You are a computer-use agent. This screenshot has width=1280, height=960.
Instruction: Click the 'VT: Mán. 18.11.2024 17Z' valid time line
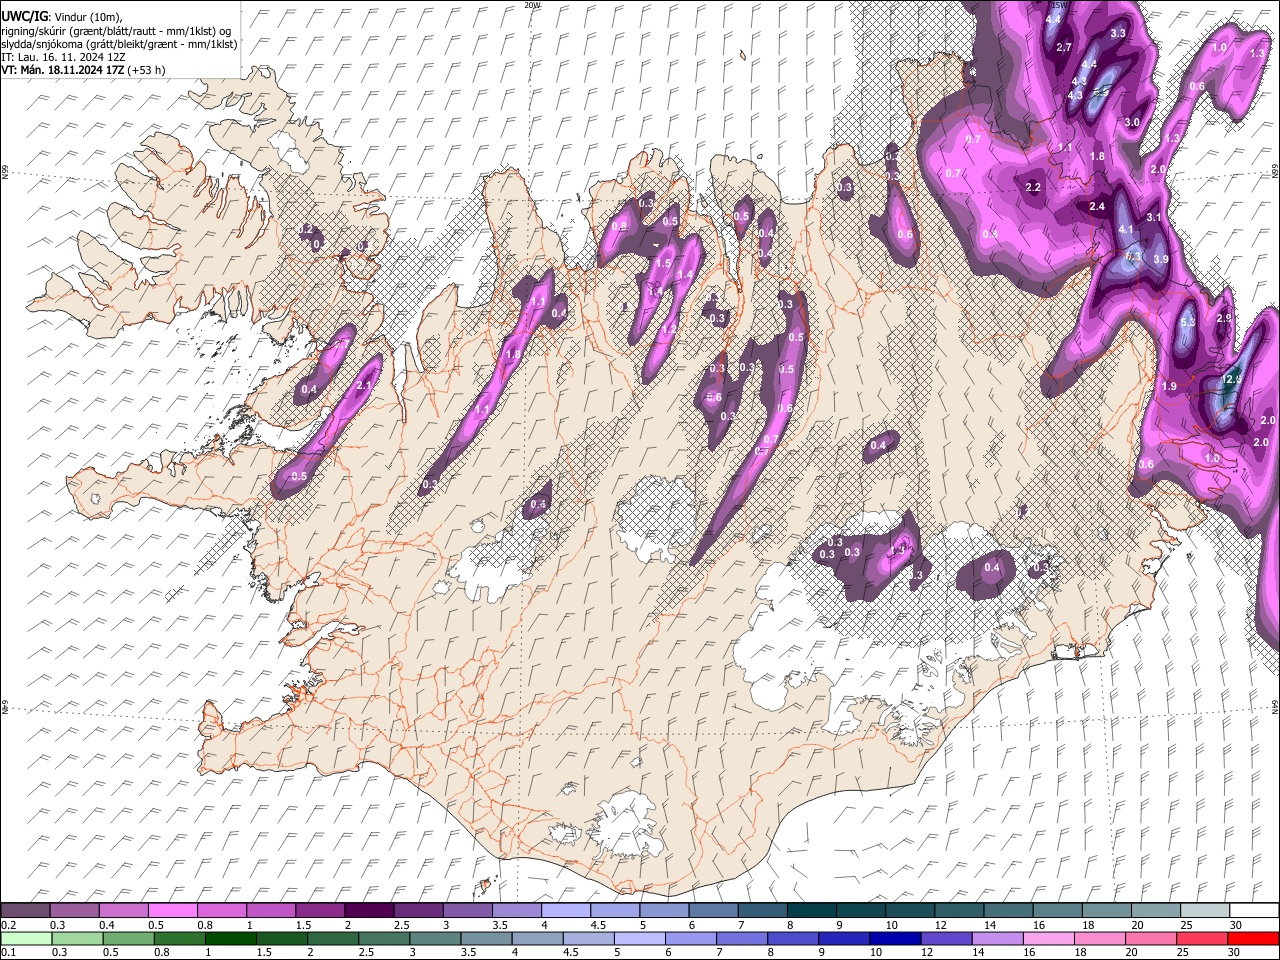pyautogui.click(x=62, y=70)
